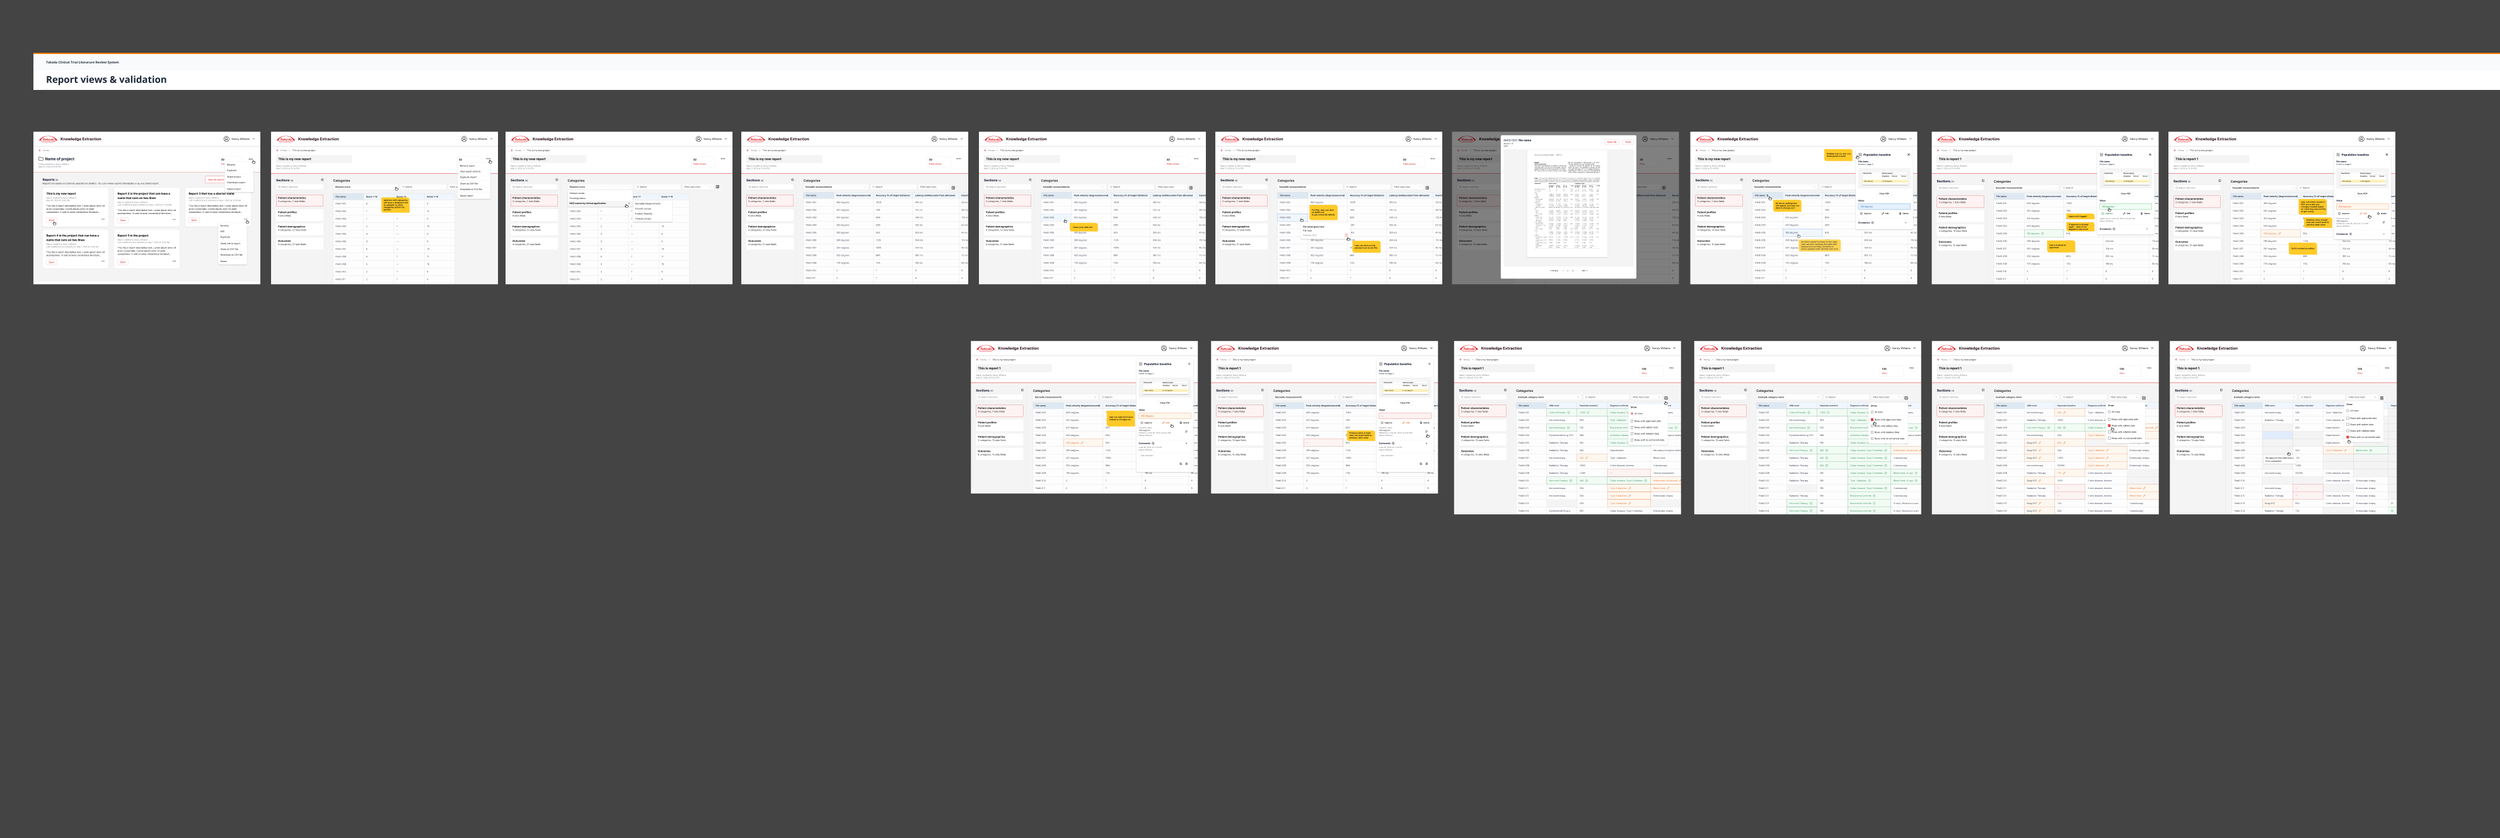Click the table filter icon in the fourth top-row frame
Screen dimensions: 2500x838
(x=953, y=187)
